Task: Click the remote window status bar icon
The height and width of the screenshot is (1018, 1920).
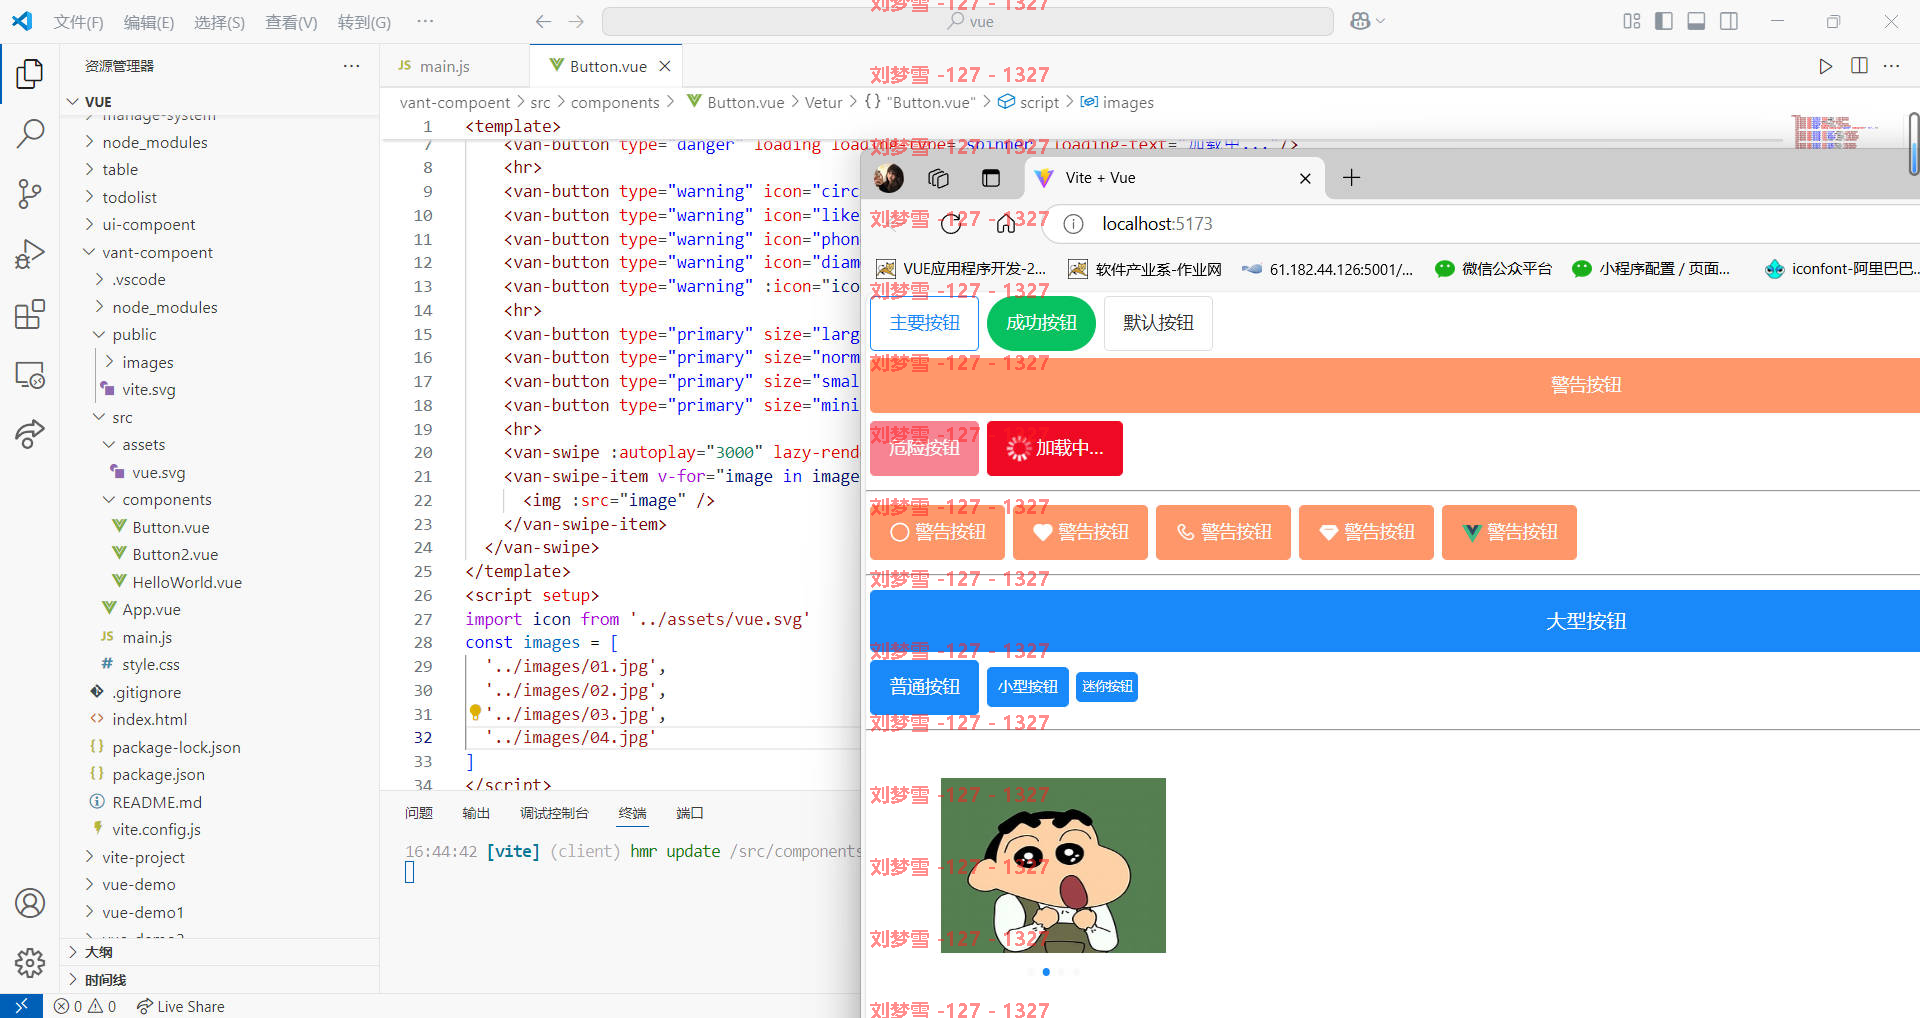Action: [21, 1006]
